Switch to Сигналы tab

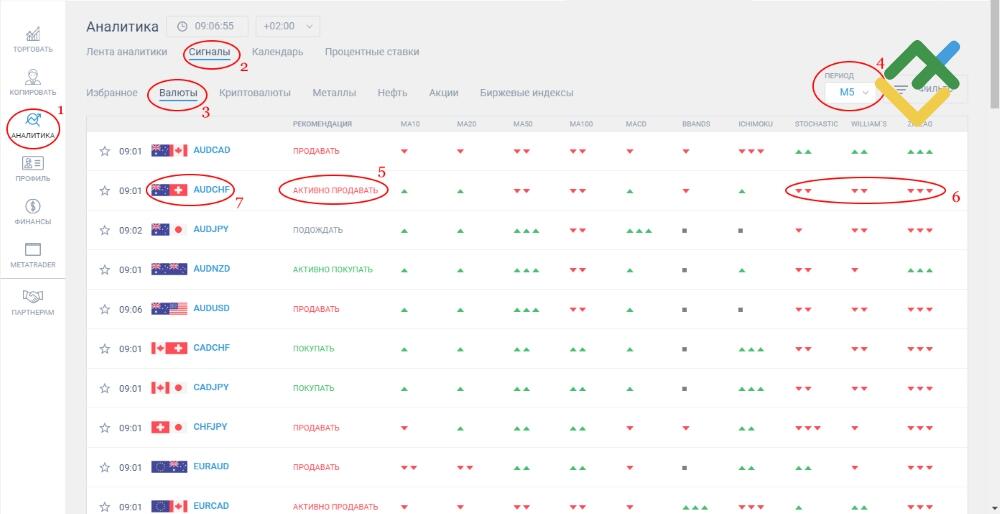[209, 52]
